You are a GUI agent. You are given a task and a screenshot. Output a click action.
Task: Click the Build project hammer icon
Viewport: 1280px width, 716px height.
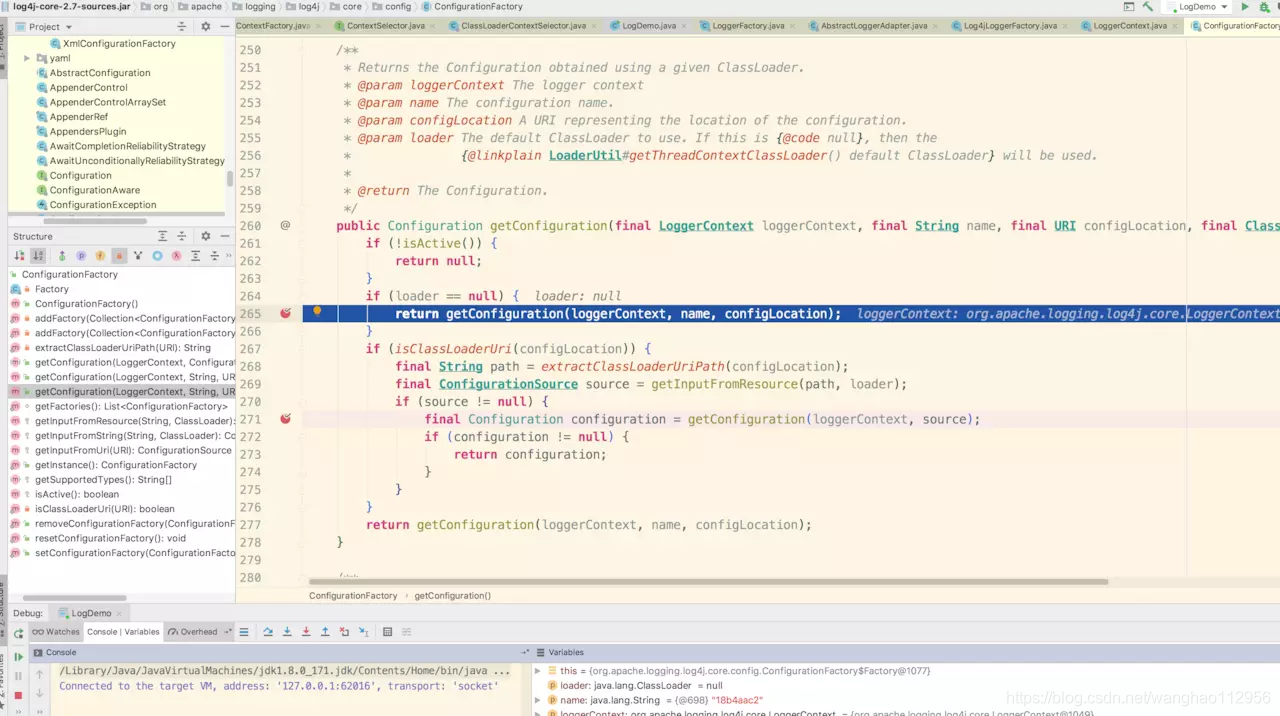tap(1148, 7)
